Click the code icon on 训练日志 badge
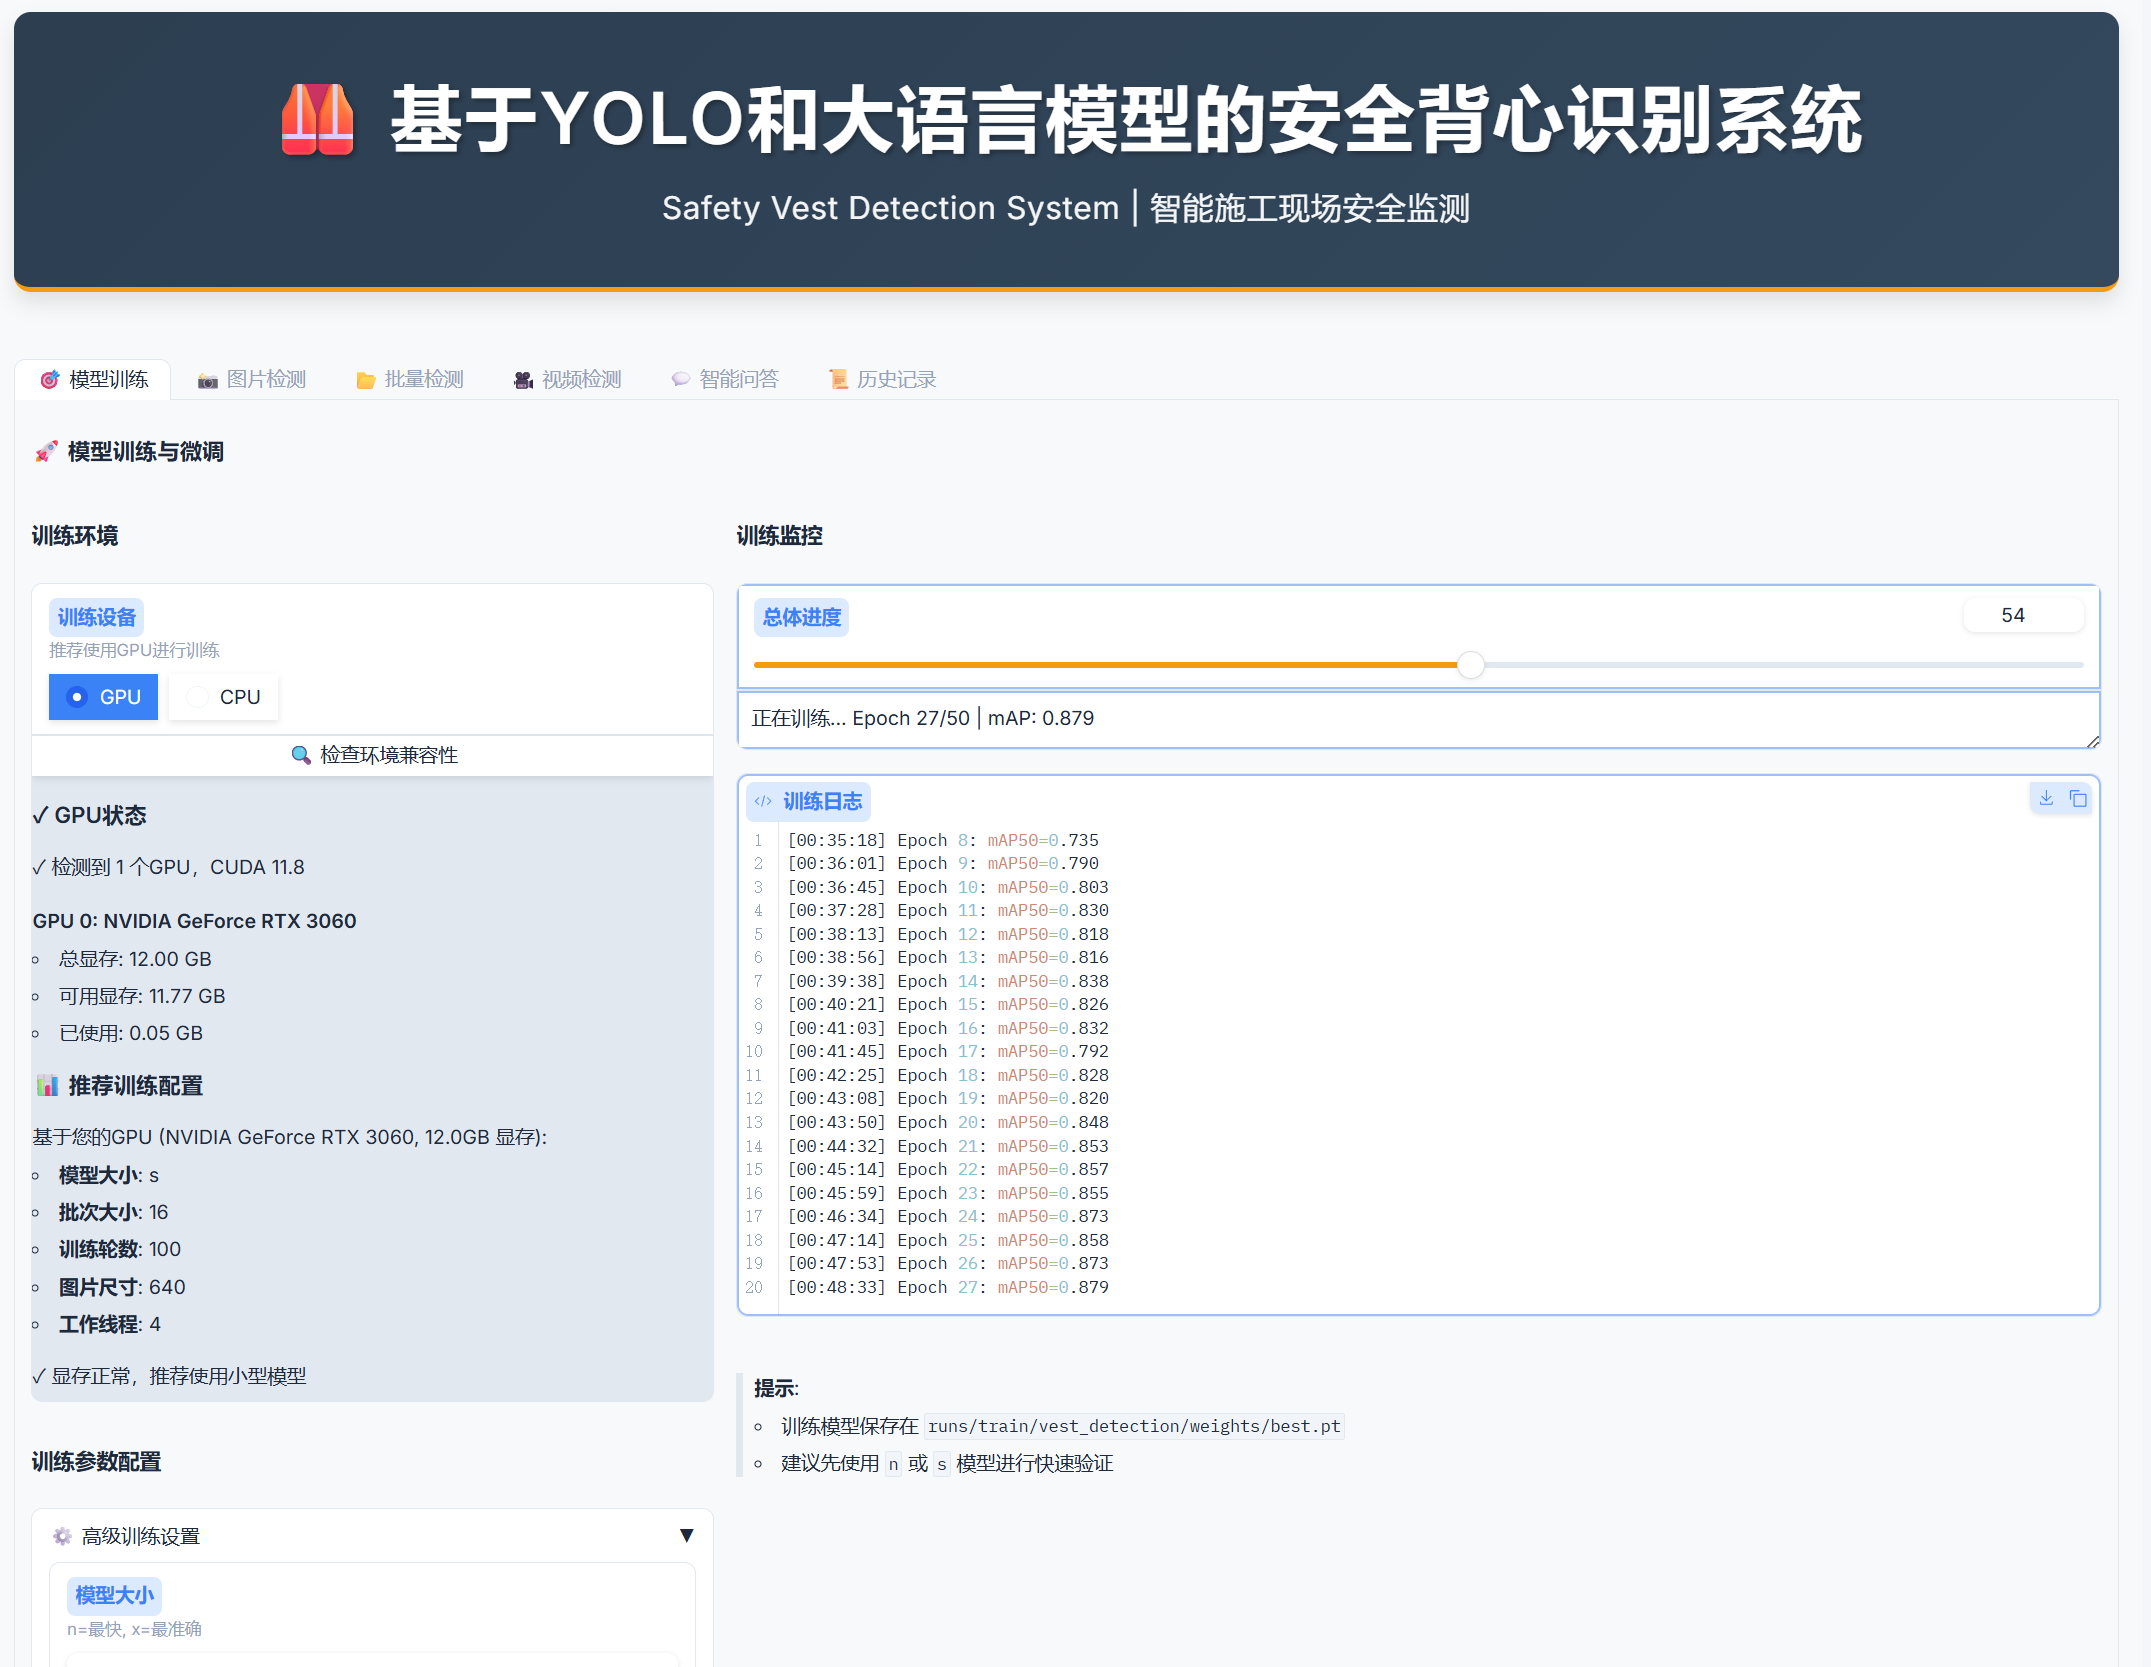The width and height of the screenshot is (2151, 1667). pyautogui.click(x=764, y=801)
